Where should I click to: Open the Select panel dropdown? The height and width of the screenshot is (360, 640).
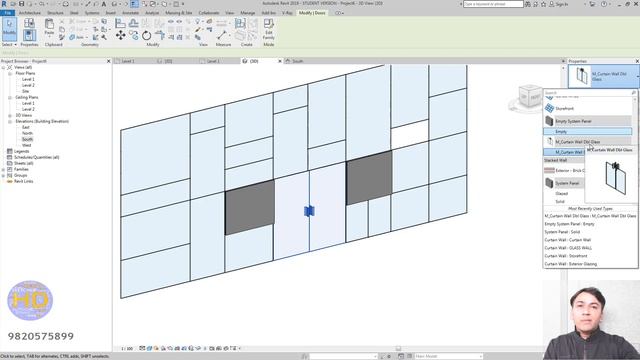9,44
